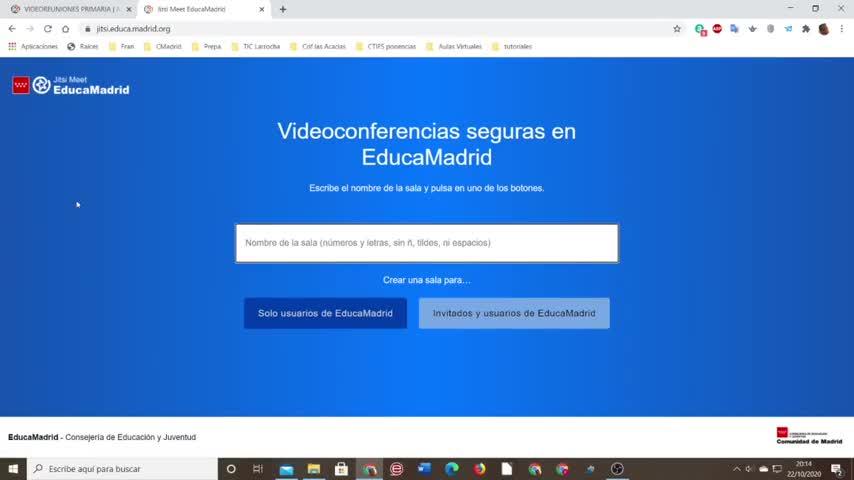Open the CMadrid bookmarks folder
The image size is (854, 480).
[x=163, y=46]
